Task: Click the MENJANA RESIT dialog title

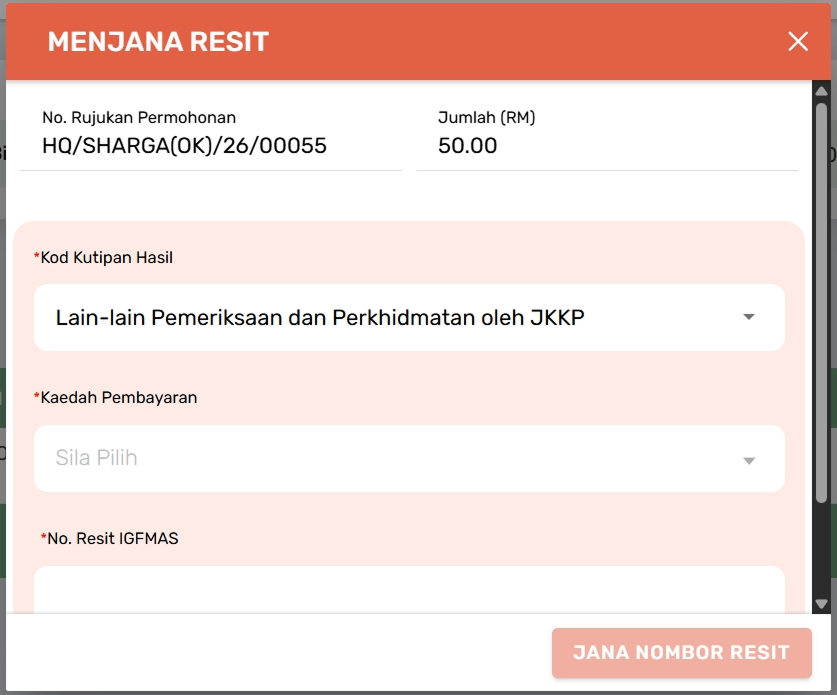Action: [158, 42]
